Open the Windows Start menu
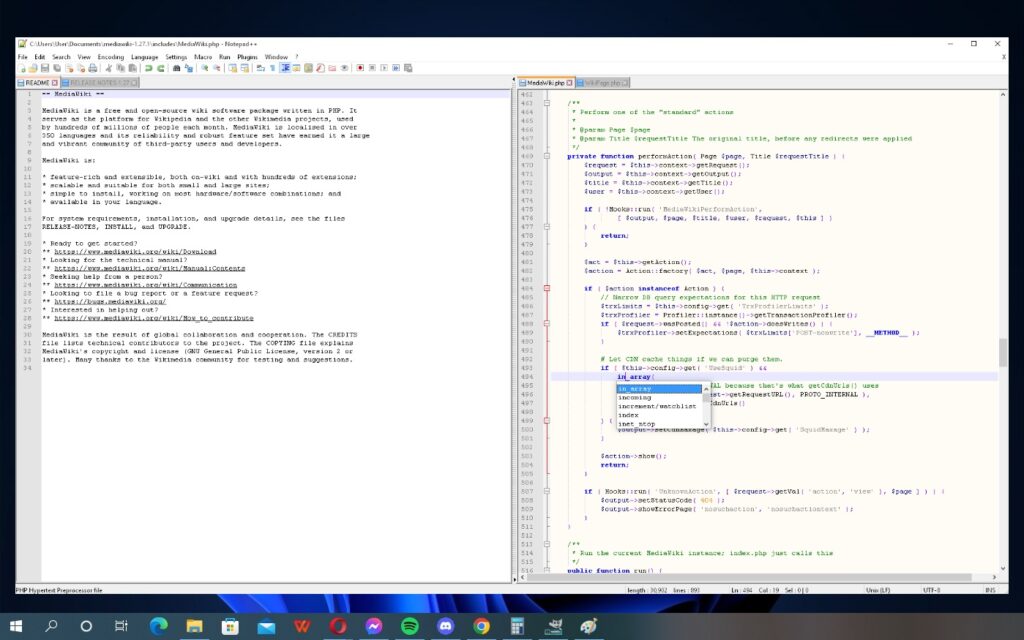 (16, 626)
